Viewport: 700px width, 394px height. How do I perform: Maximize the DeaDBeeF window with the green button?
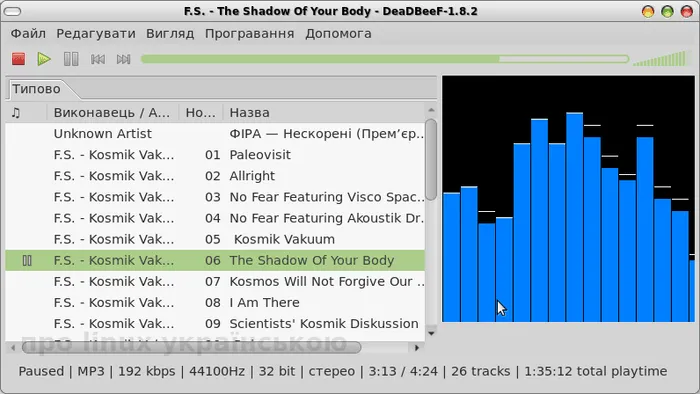(x=667, y=11)
